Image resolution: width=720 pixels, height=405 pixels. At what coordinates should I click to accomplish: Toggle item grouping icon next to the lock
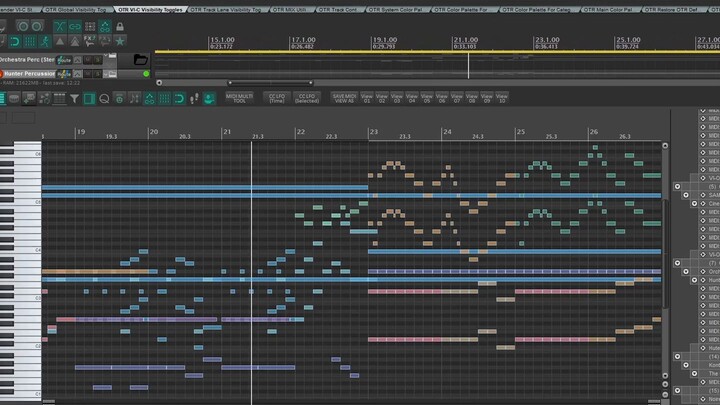pos(105,26)
